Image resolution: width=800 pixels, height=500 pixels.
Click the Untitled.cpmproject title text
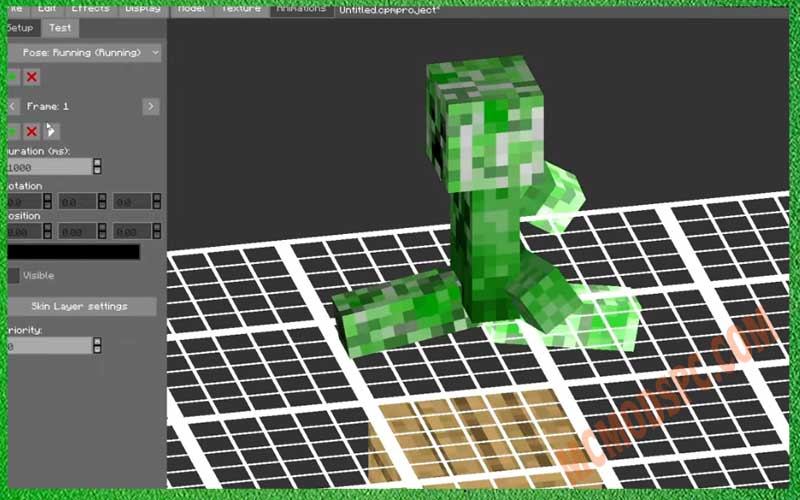[389, 10]
